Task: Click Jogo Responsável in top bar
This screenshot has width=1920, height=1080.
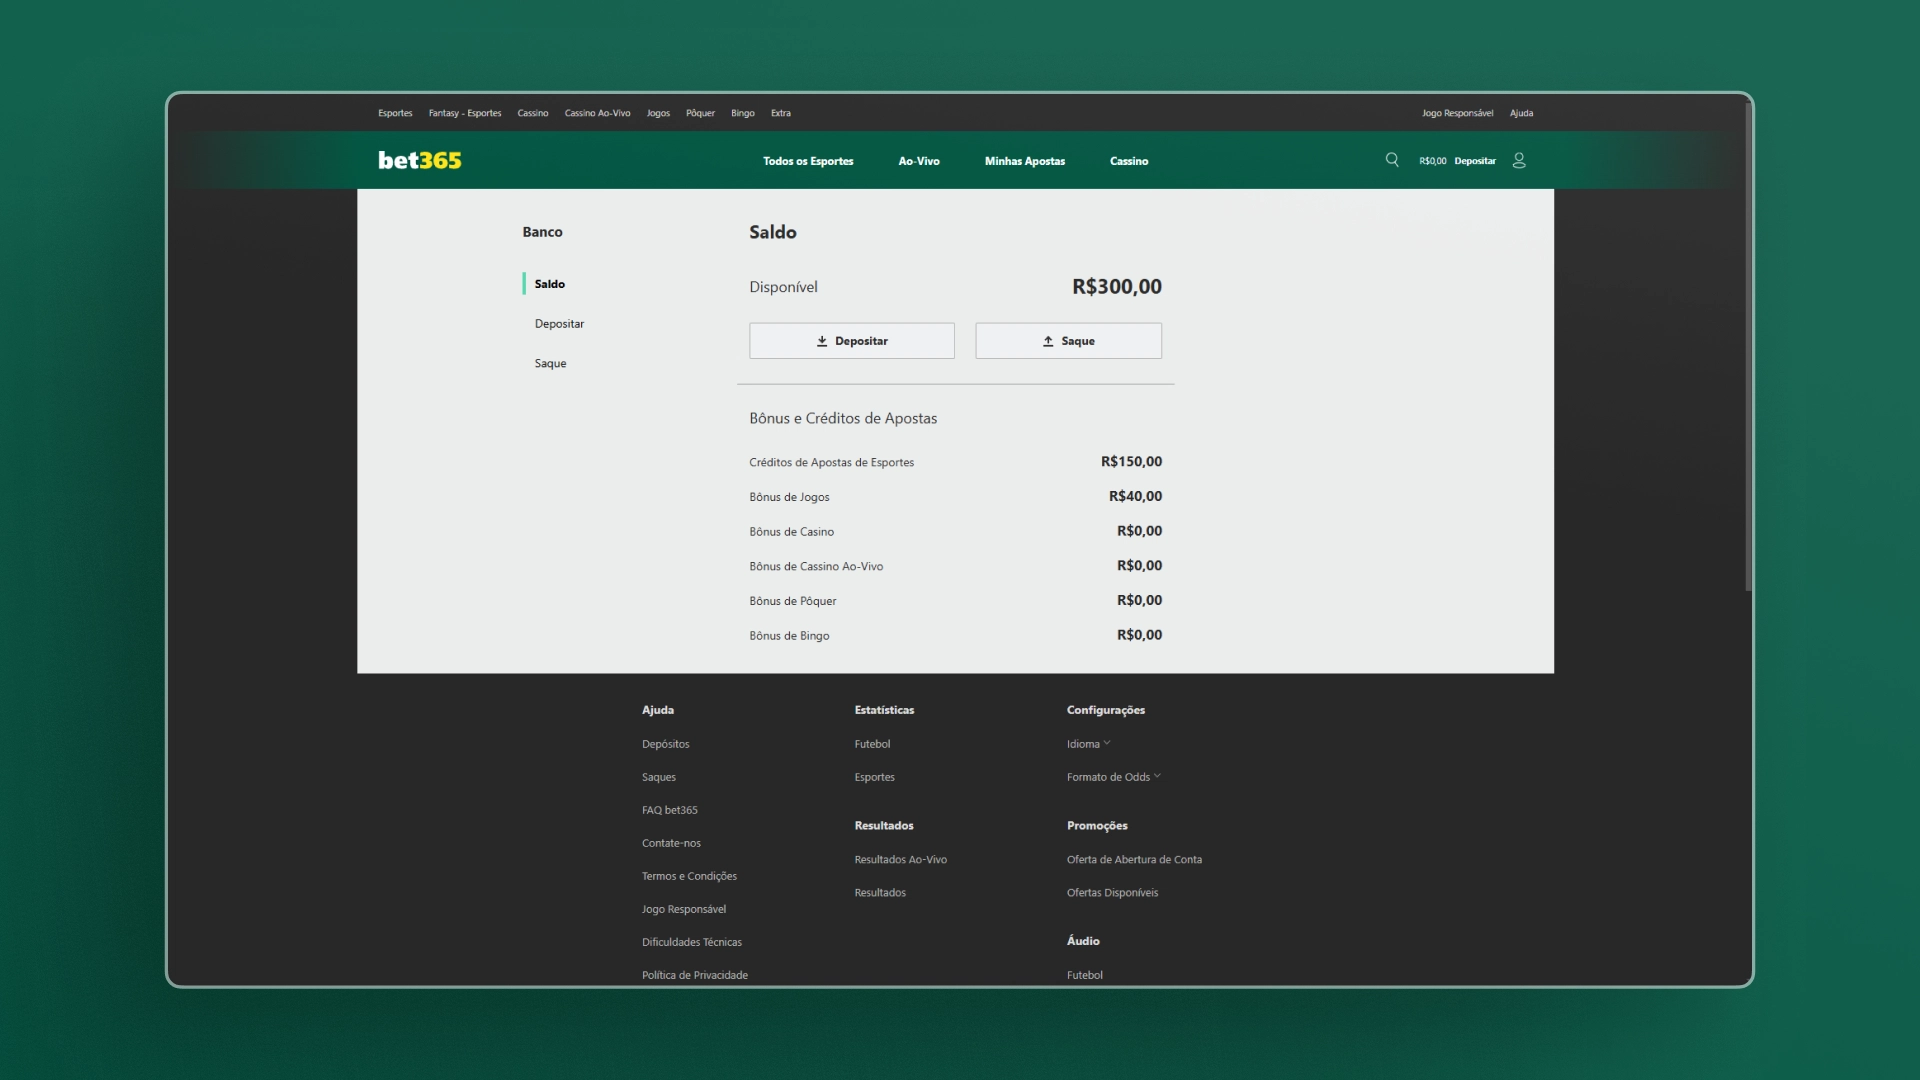Action: tap(1457, 113)
